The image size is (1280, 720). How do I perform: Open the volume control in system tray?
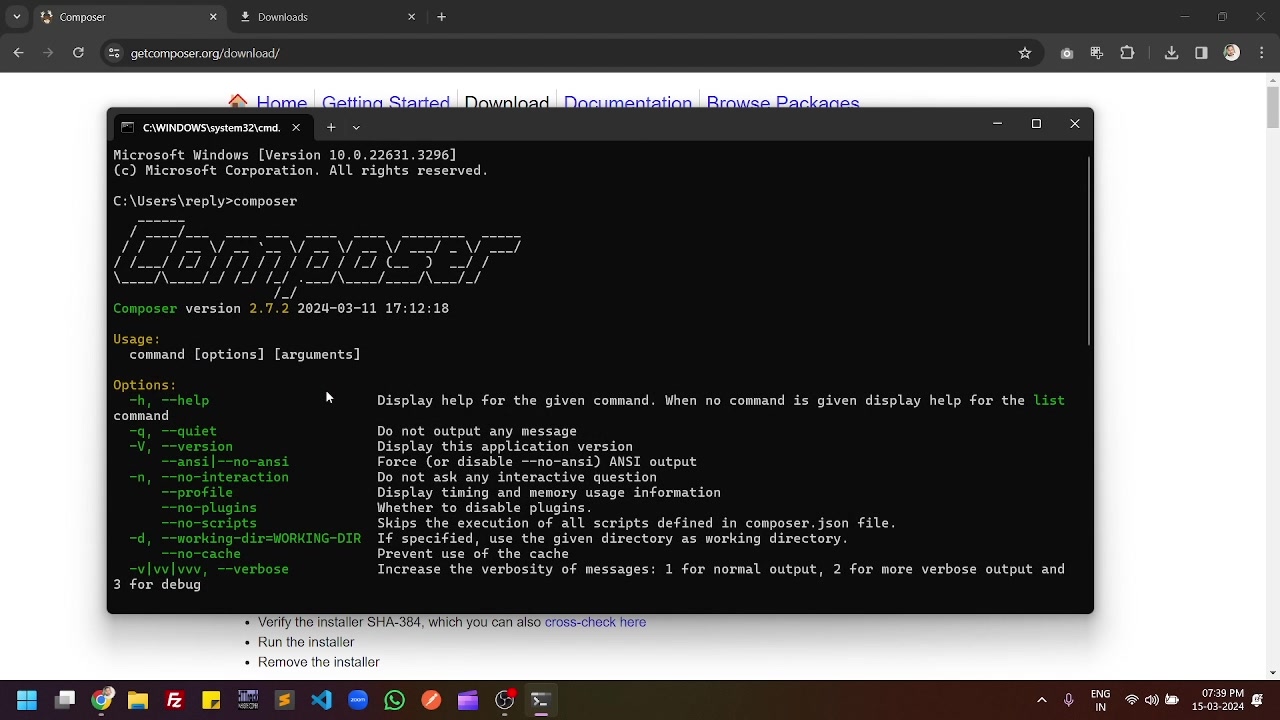point(1151,700)
